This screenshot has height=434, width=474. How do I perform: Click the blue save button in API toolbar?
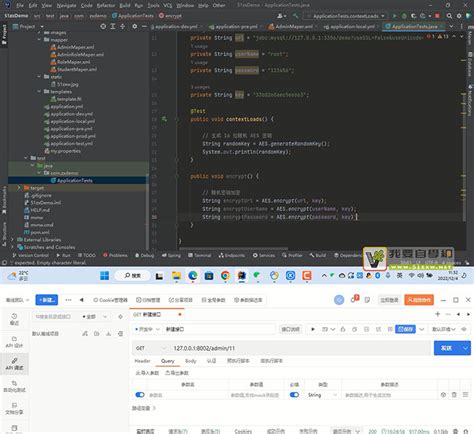(405, 329)
